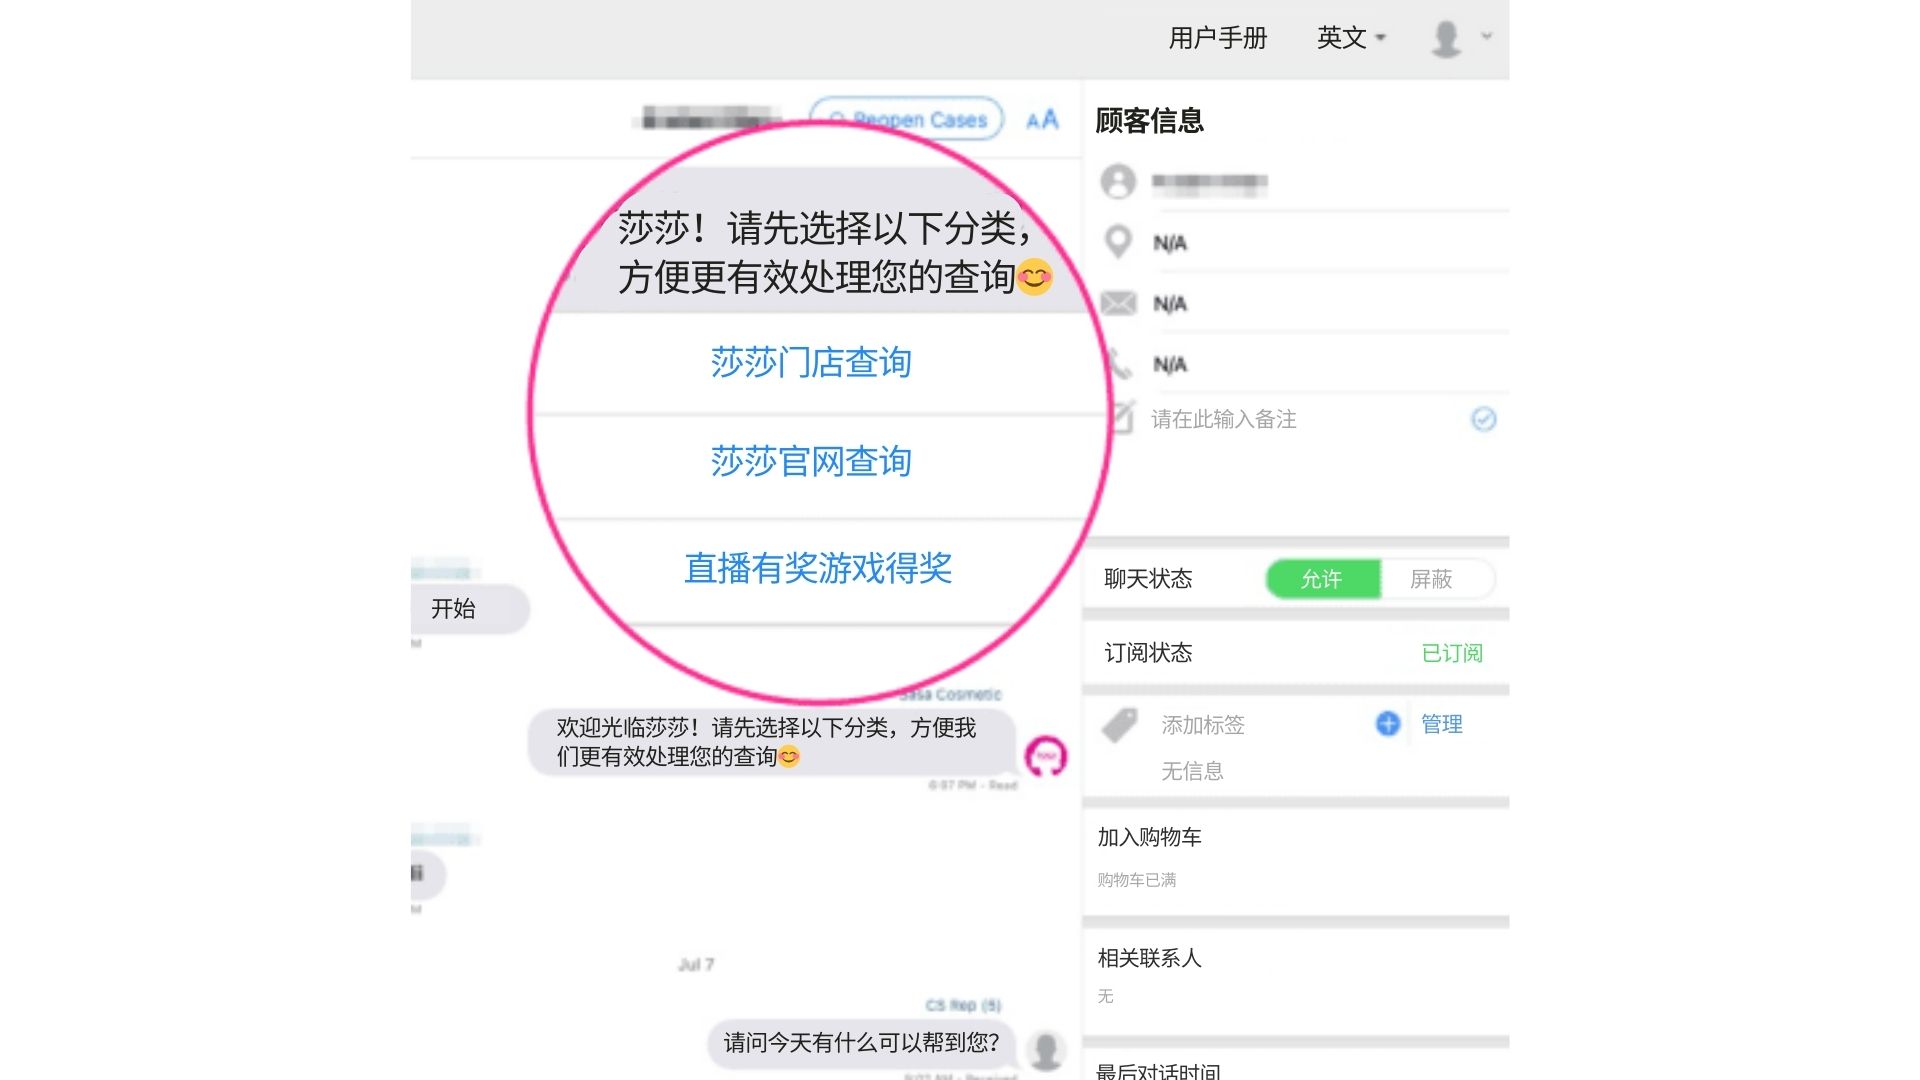The width and height of the screenshot is (1920, 1080).
Task: Click the 请问今天有什么可以帮到您 message bubble
Action: [861, 1043]
